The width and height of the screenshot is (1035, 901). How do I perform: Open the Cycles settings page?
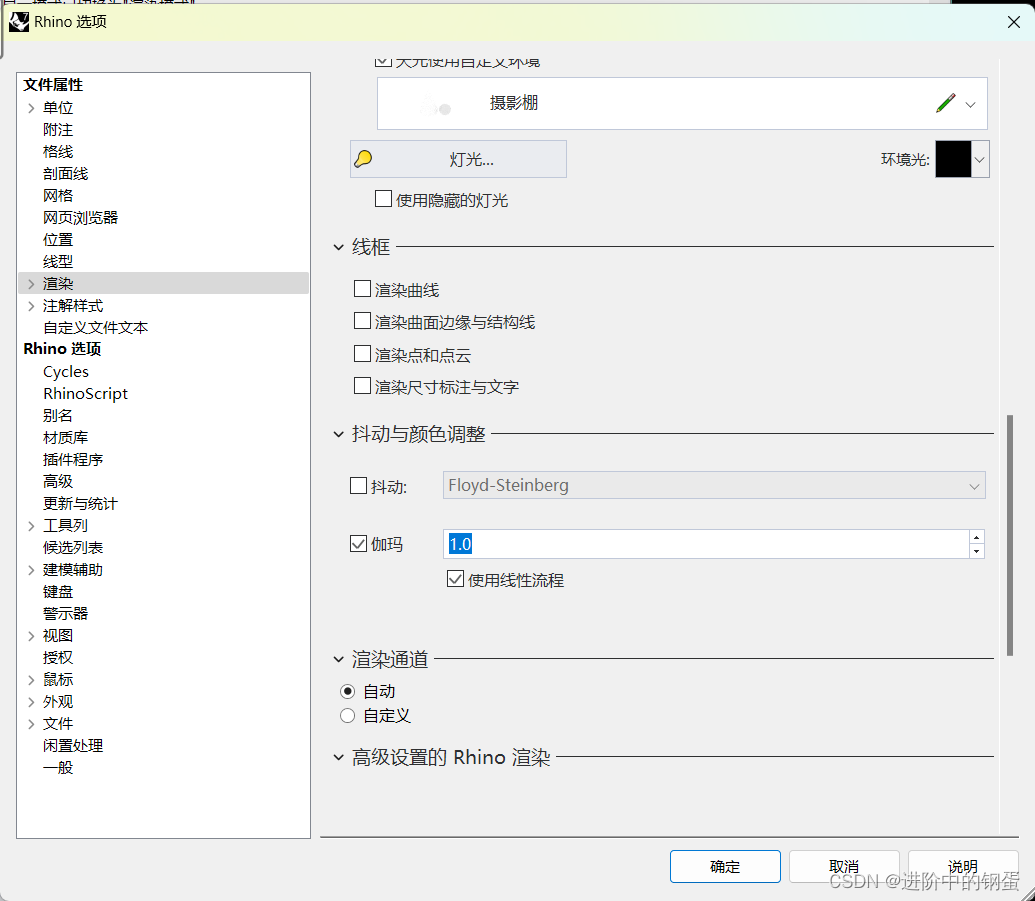pyautogui.click(x=66, y=372)
